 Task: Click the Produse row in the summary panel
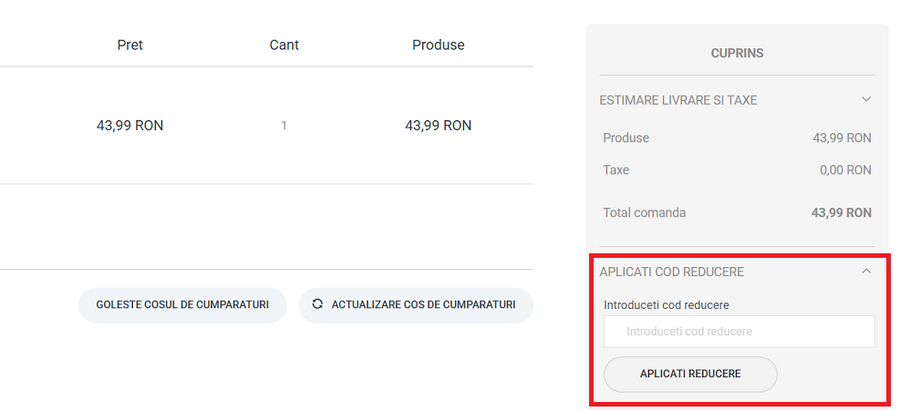(626, 138)
